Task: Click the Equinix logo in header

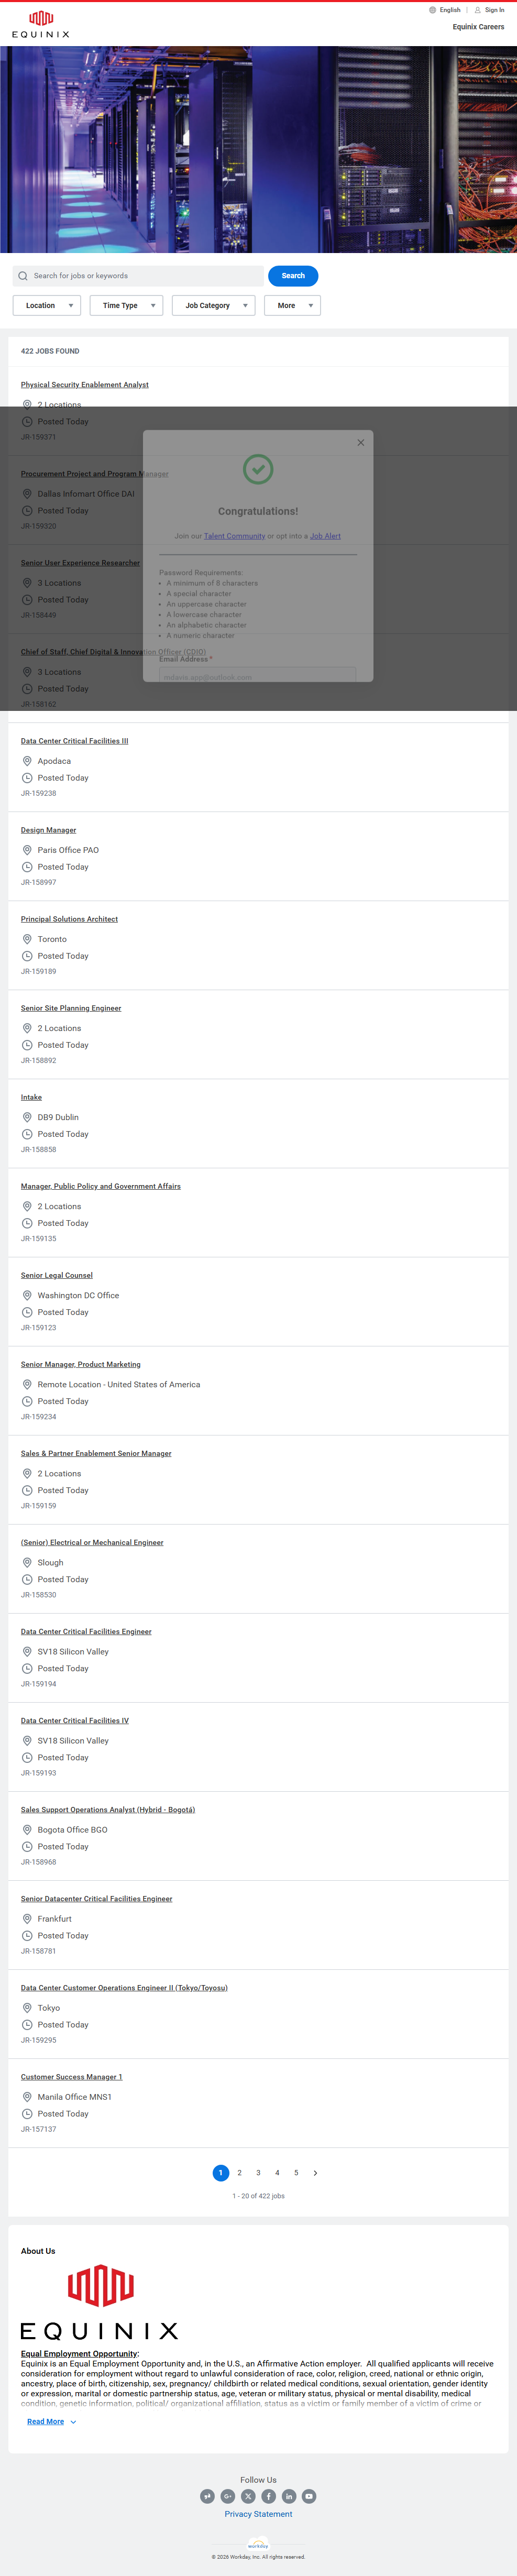Action: [41, 25]
